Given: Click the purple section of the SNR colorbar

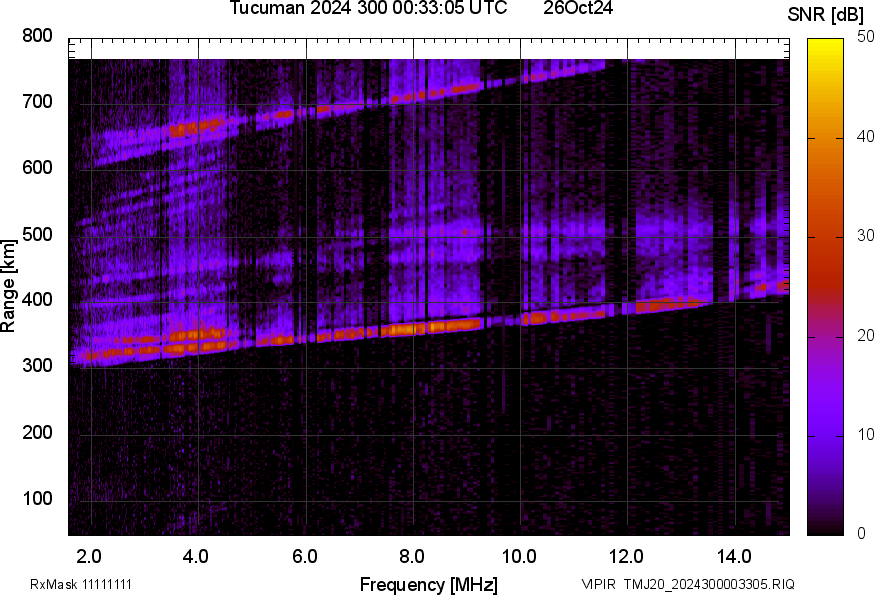Looking at the screenshot, I should (x=825, y=420).
